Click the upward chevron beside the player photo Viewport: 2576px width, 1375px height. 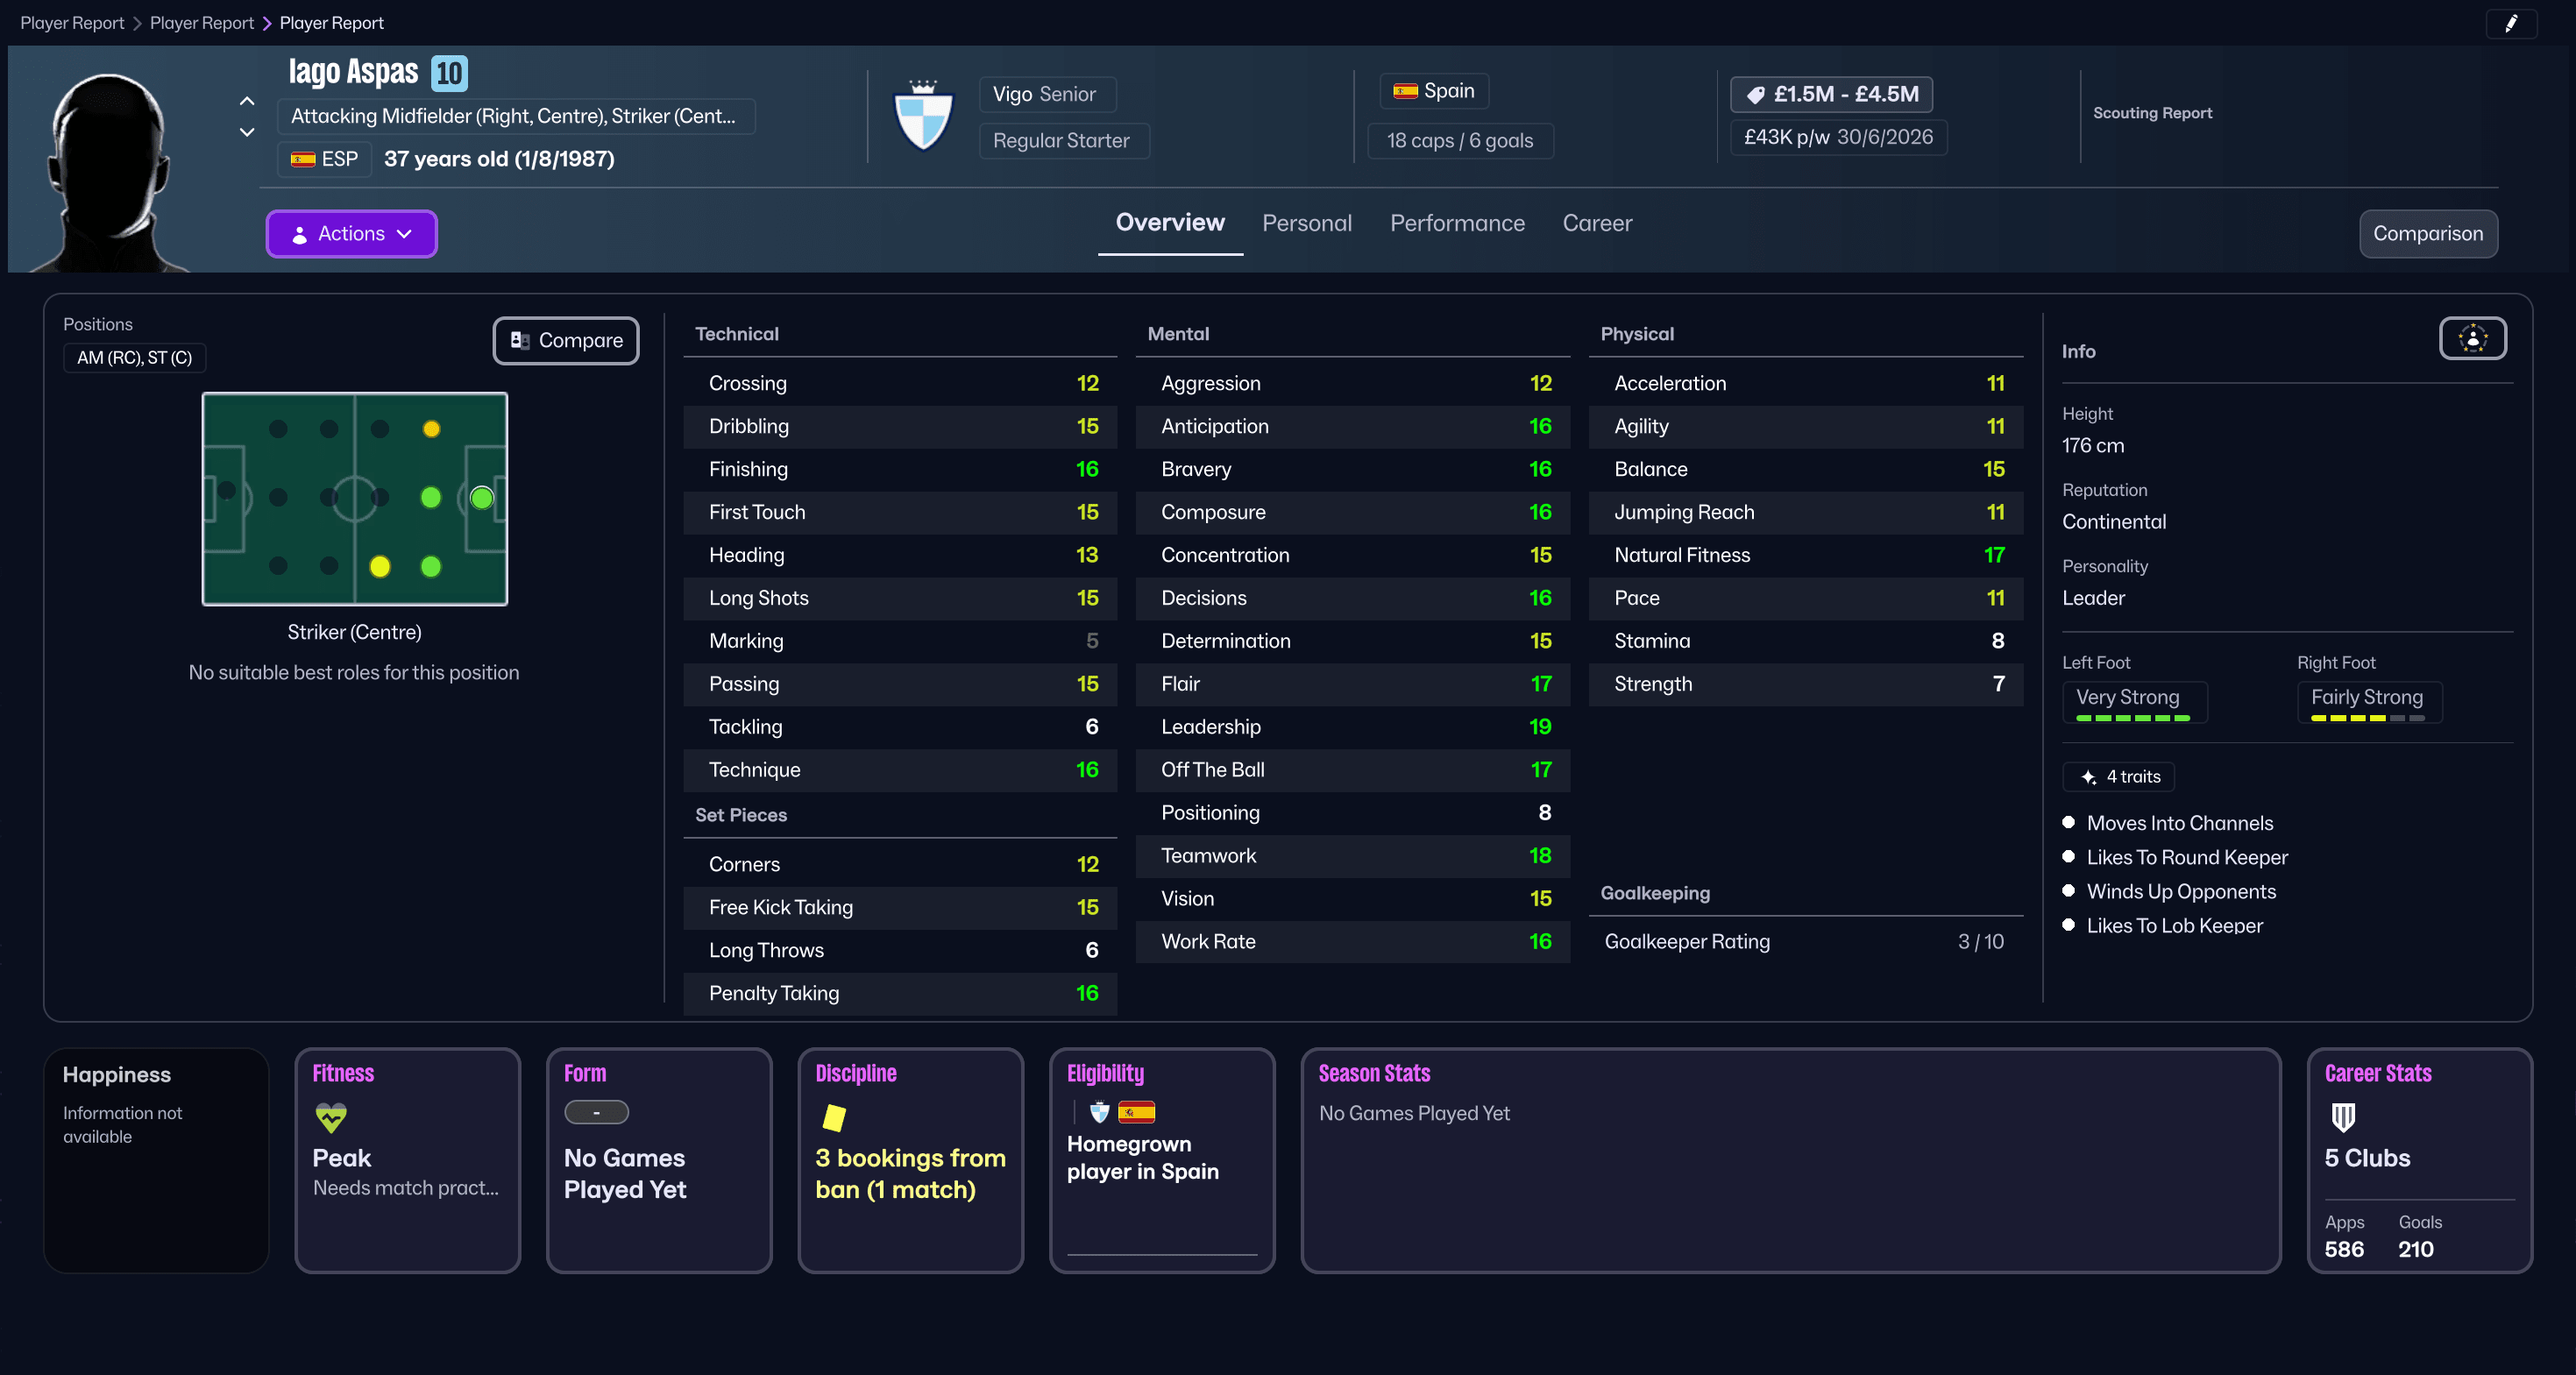[x=246, y=101]
